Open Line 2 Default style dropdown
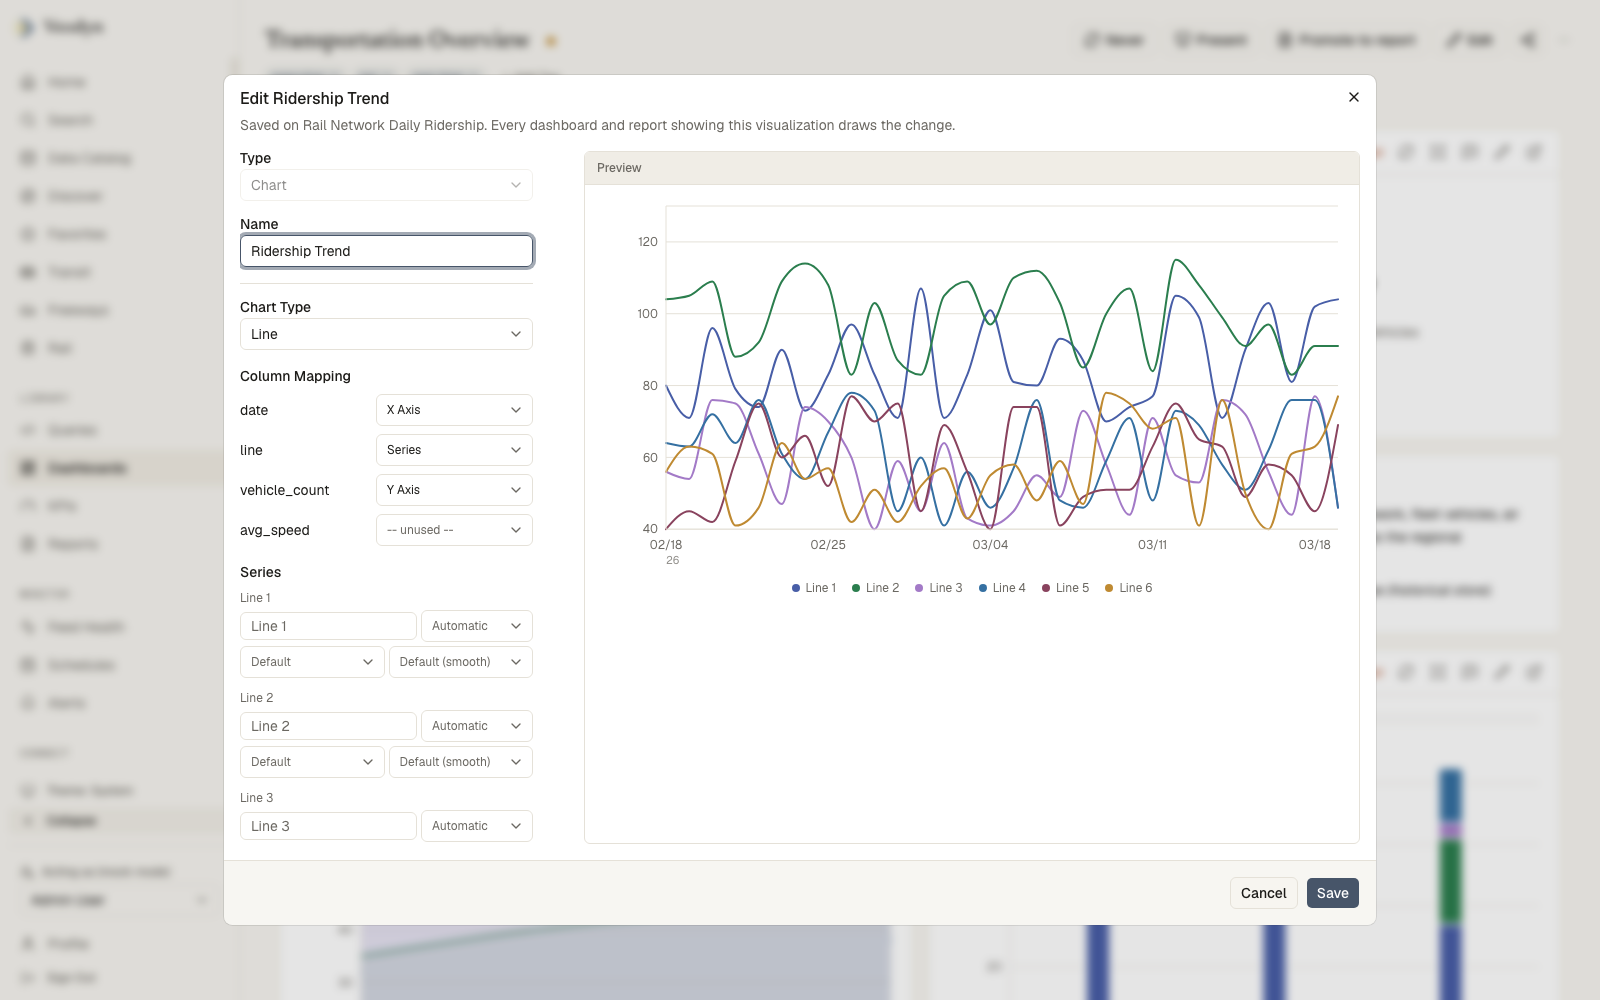The height and width of the screenshot is (1000, 1600). (312, 762)
